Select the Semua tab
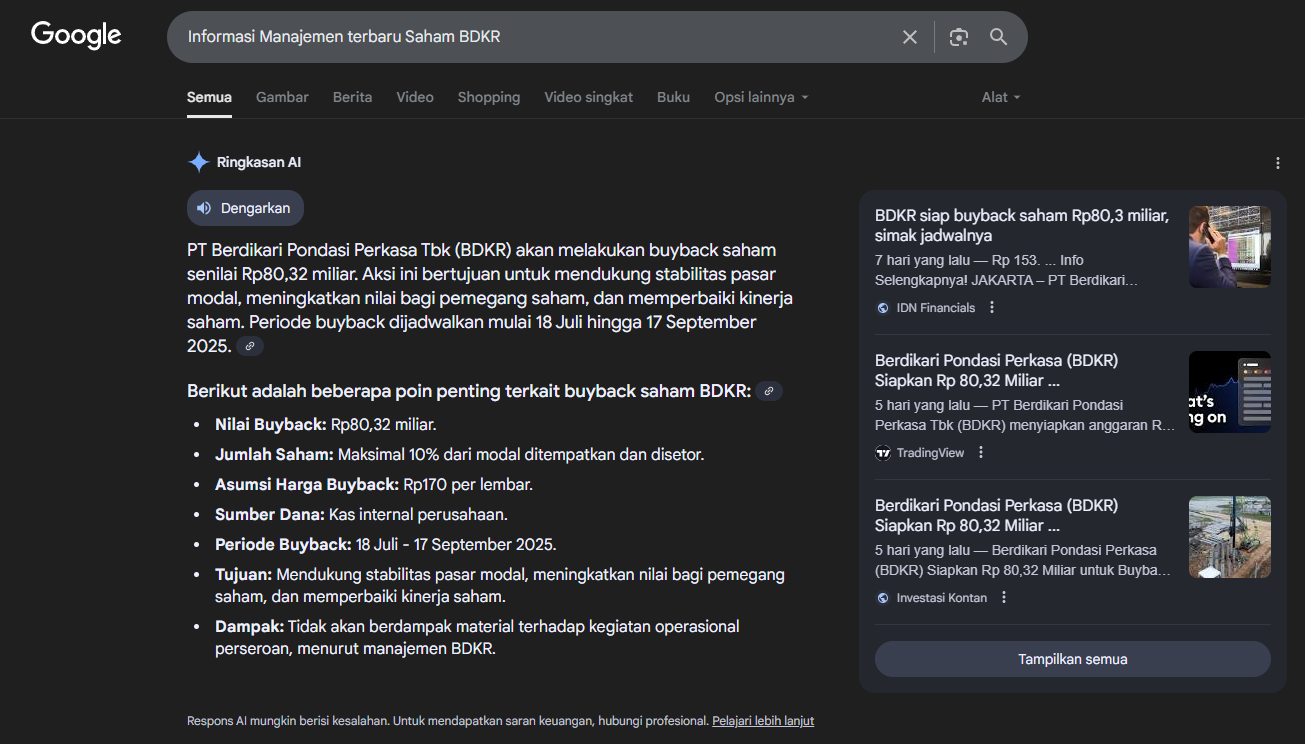Screen dimensions: 1305x744 point(209,97)
